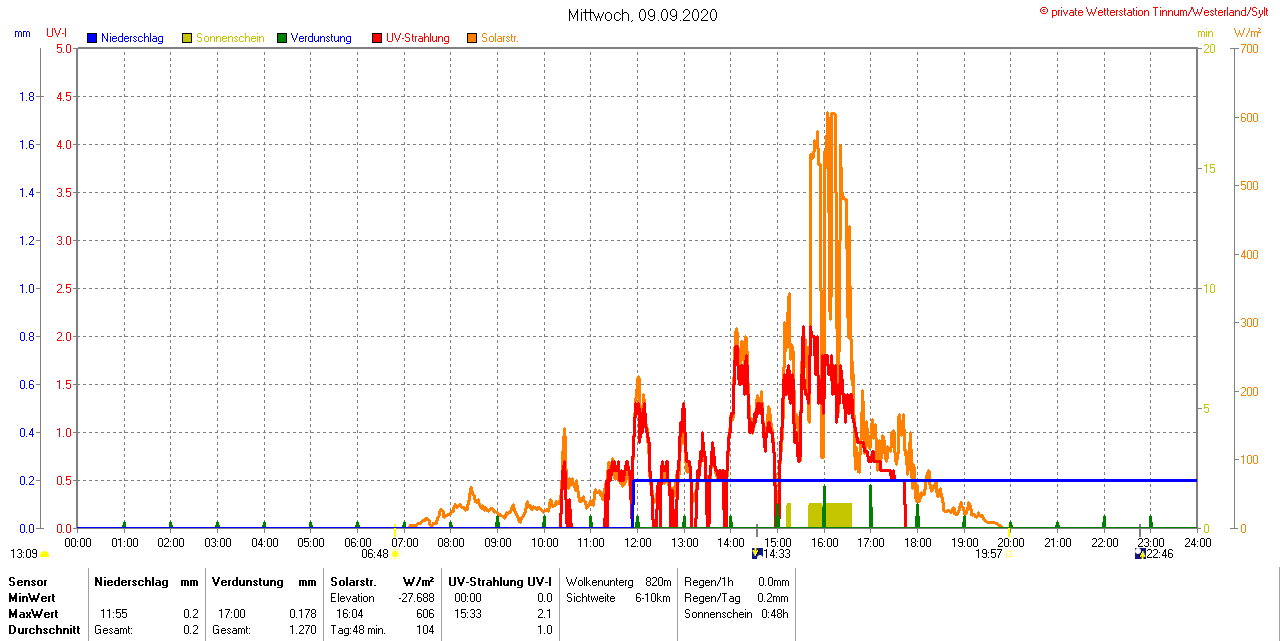Click the UV max value 2.1
The height and width of the screenshot is (641, 1280).
pos(544,613)
